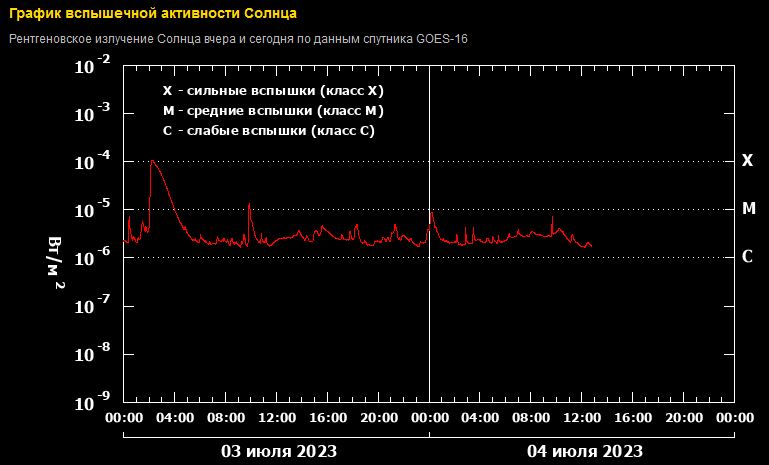Screen dimensions: 769x465
Task: Click the 10^-5 y-axis label
Action: [x=93, y=210]
